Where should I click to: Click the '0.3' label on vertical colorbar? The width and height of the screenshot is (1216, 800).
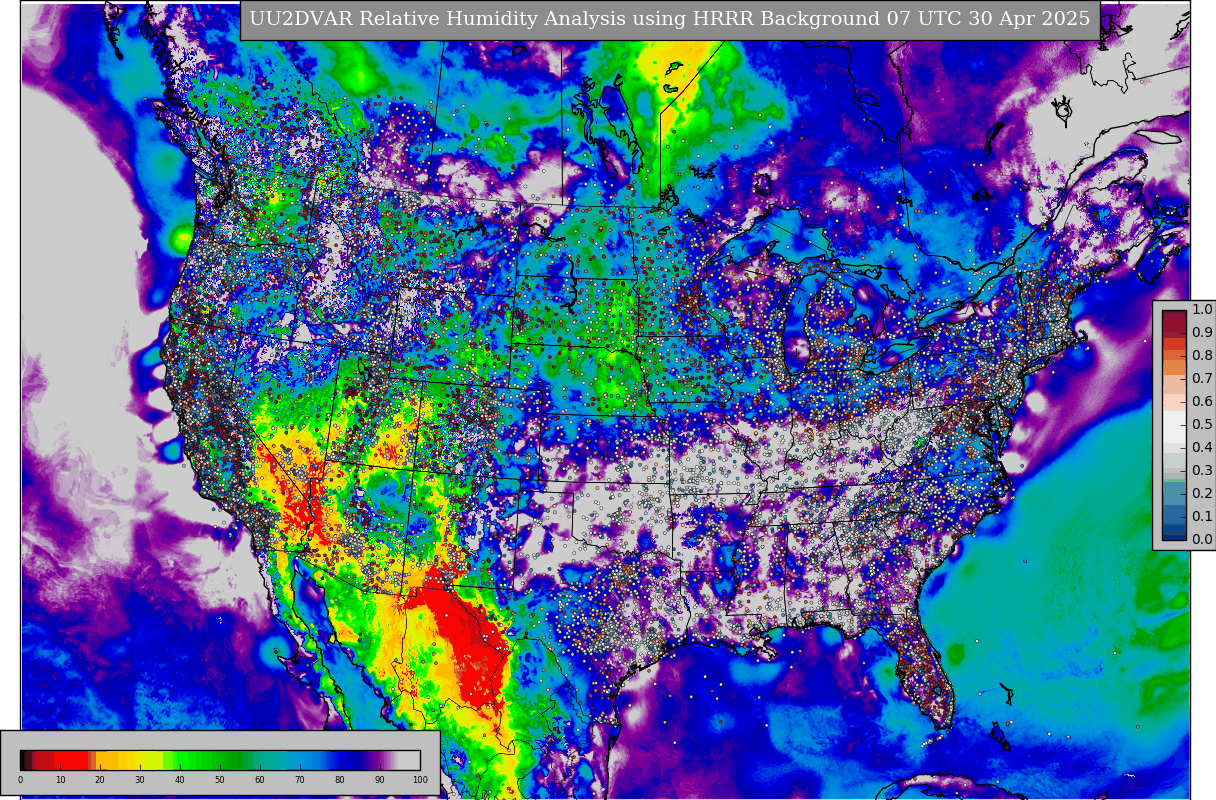(1202, 471)
